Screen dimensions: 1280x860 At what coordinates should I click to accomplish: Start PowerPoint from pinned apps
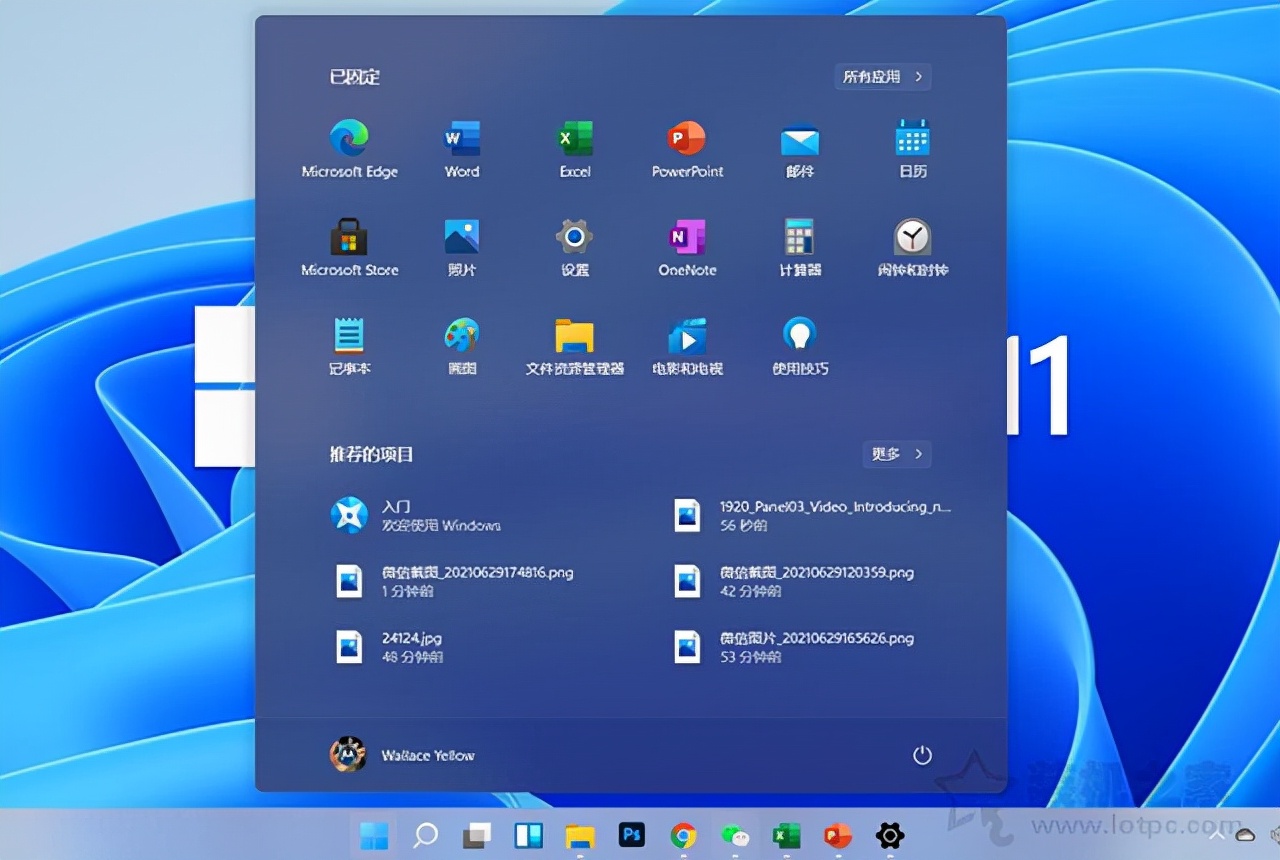point(686,138)
